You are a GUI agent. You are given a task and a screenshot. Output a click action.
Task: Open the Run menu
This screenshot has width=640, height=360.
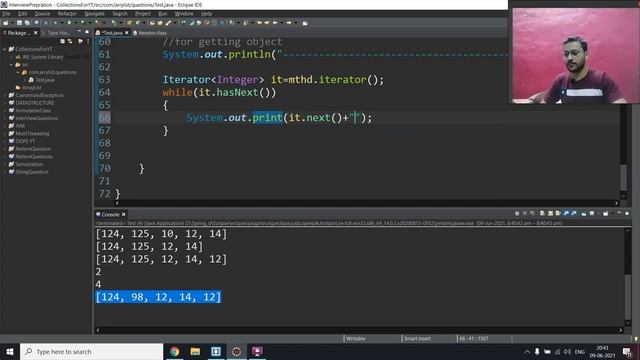click(162, 13)
